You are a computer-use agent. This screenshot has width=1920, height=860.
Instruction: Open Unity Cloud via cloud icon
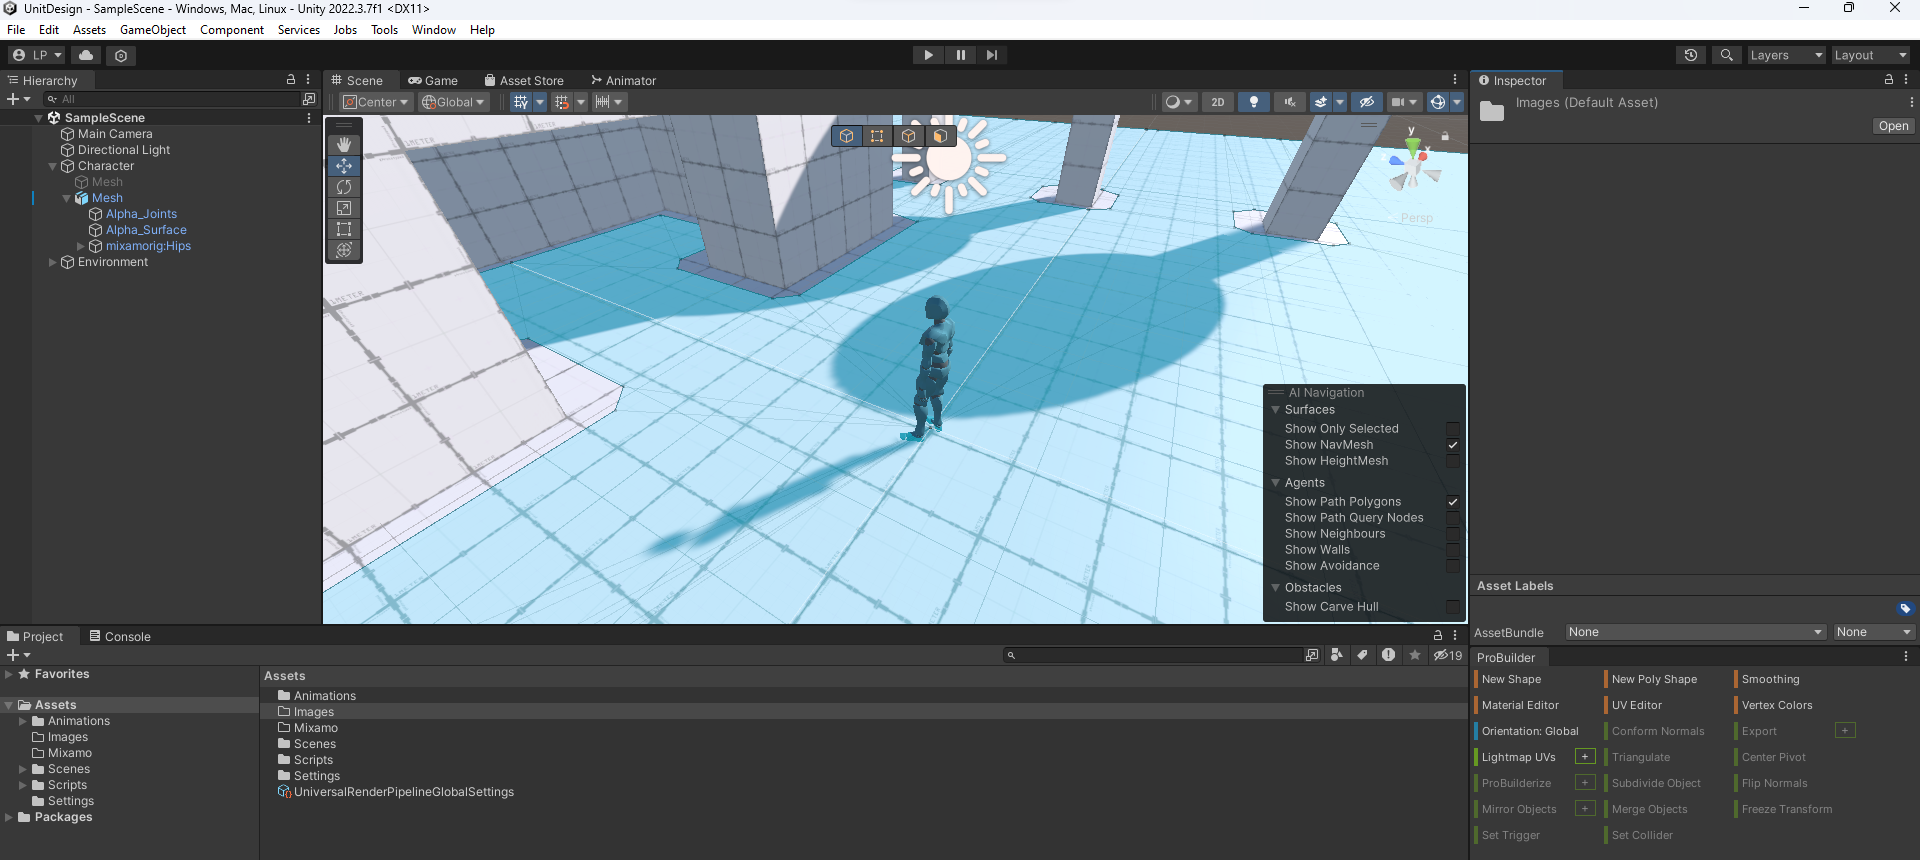click(x=86, y=55)
